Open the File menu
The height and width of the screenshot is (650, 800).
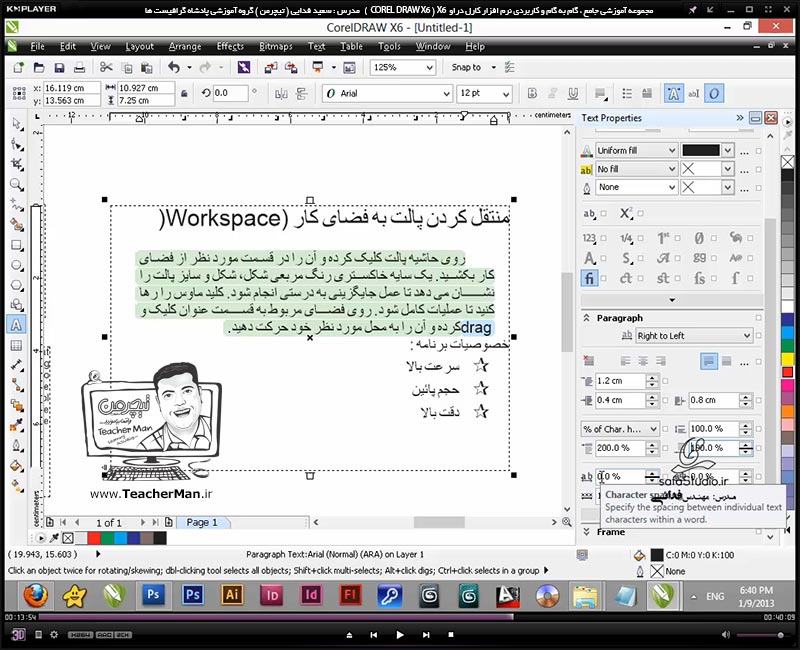click(x=37, y=46)
